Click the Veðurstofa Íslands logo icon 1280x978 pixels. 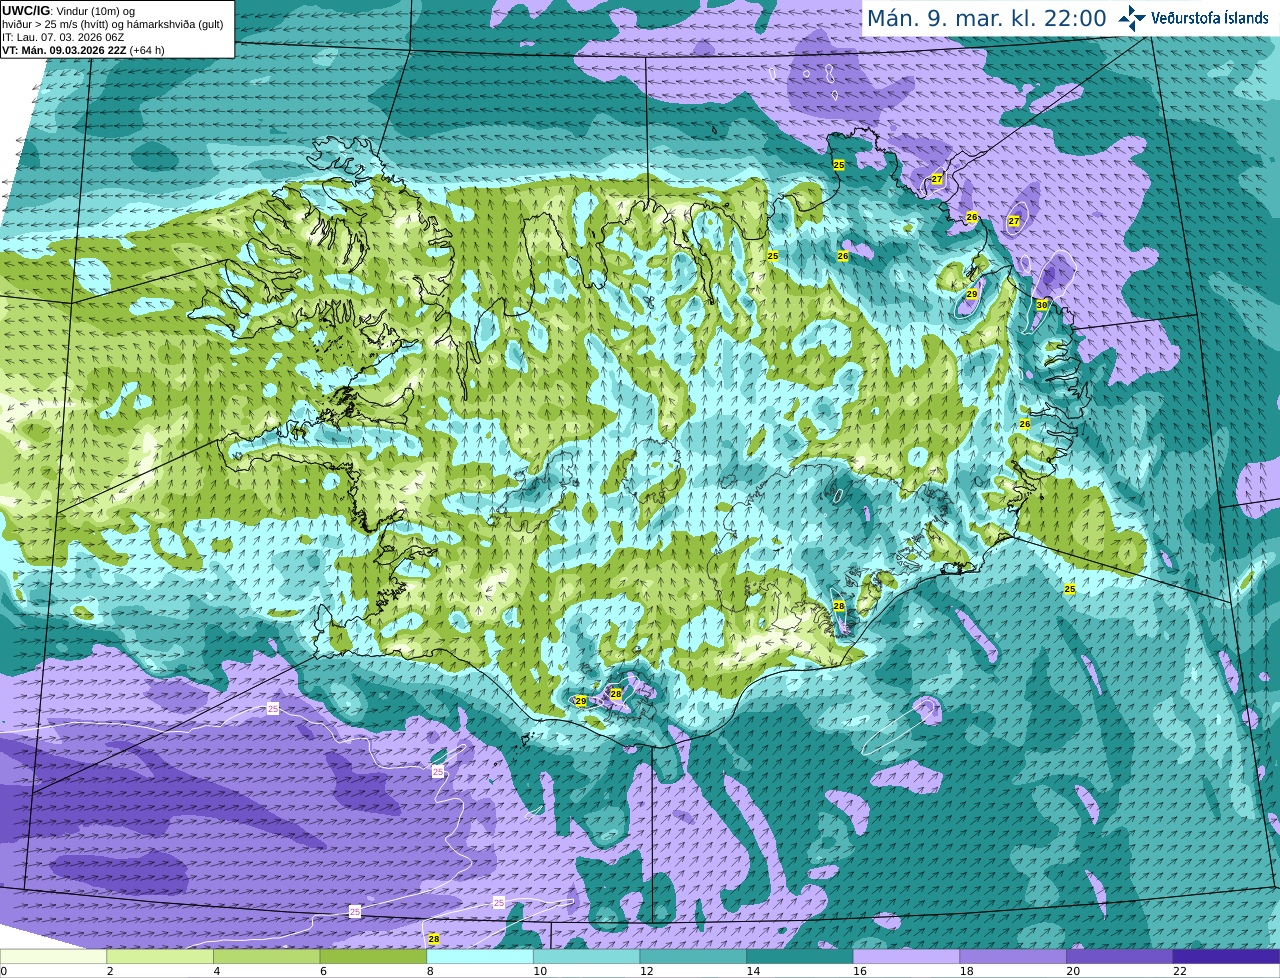click(1132, 18)
